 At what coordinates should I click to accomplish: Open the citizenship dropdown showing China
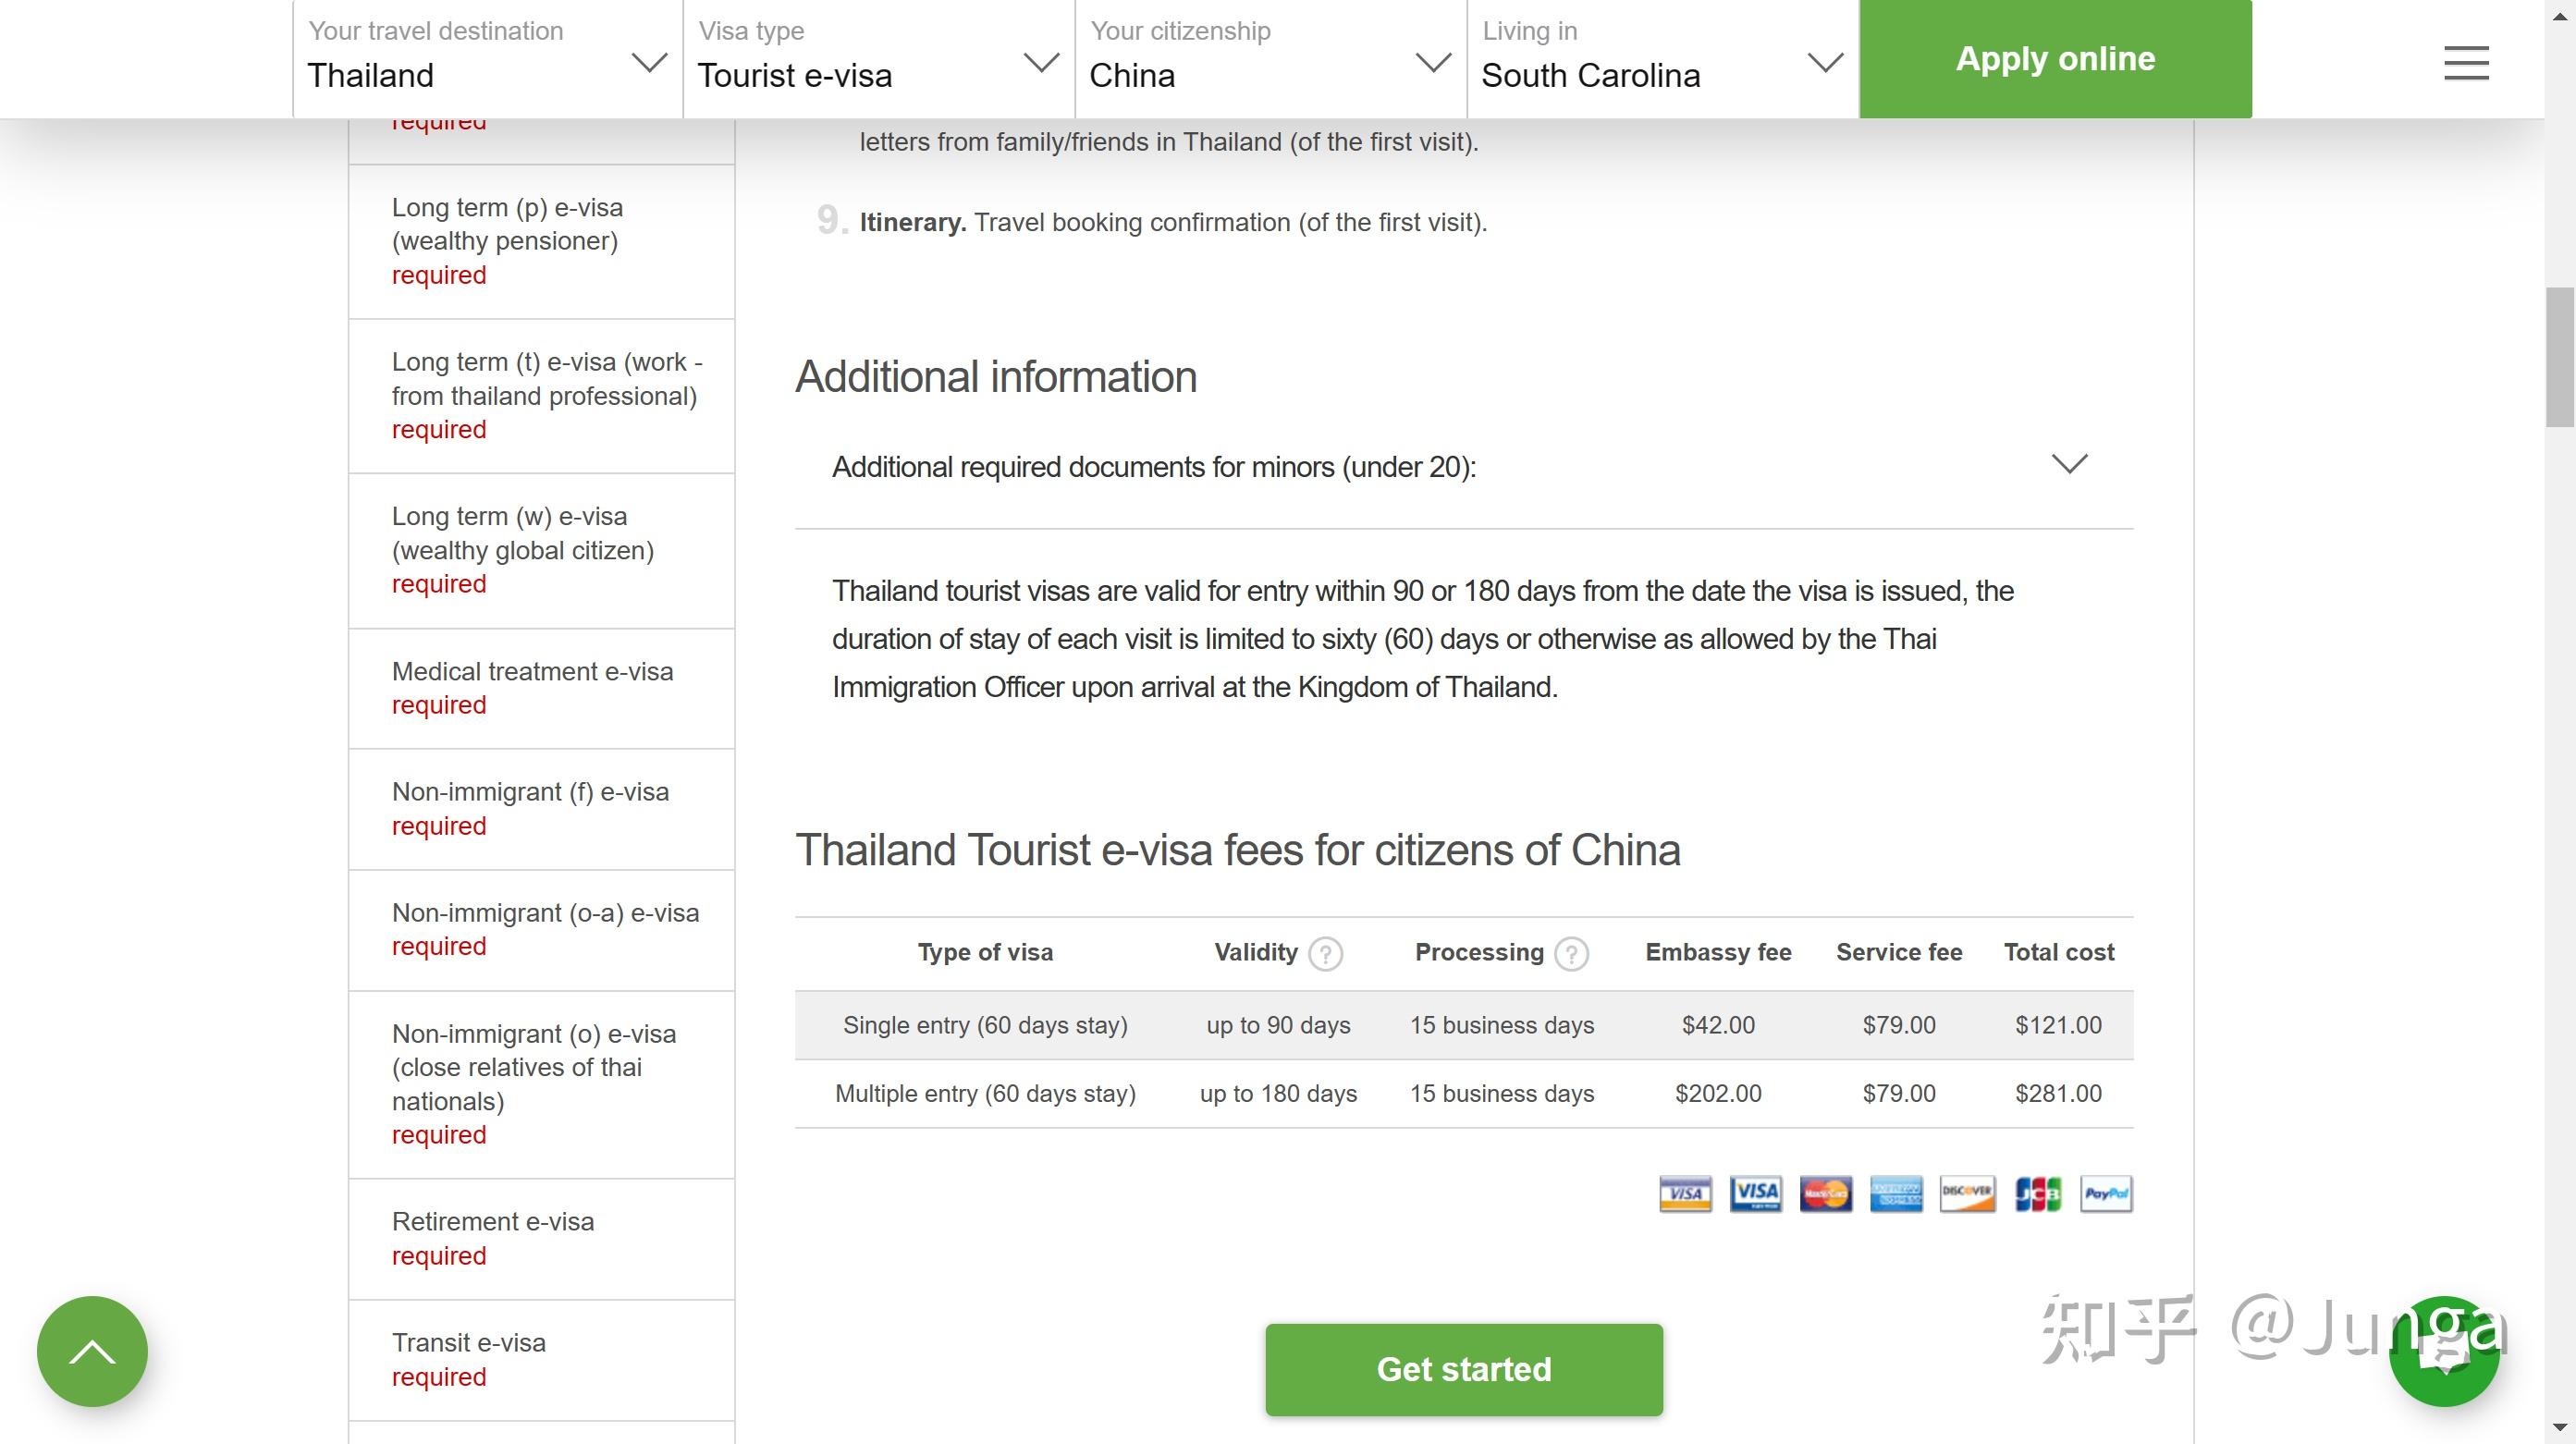pyautogui.click(x=1271, y=58)
